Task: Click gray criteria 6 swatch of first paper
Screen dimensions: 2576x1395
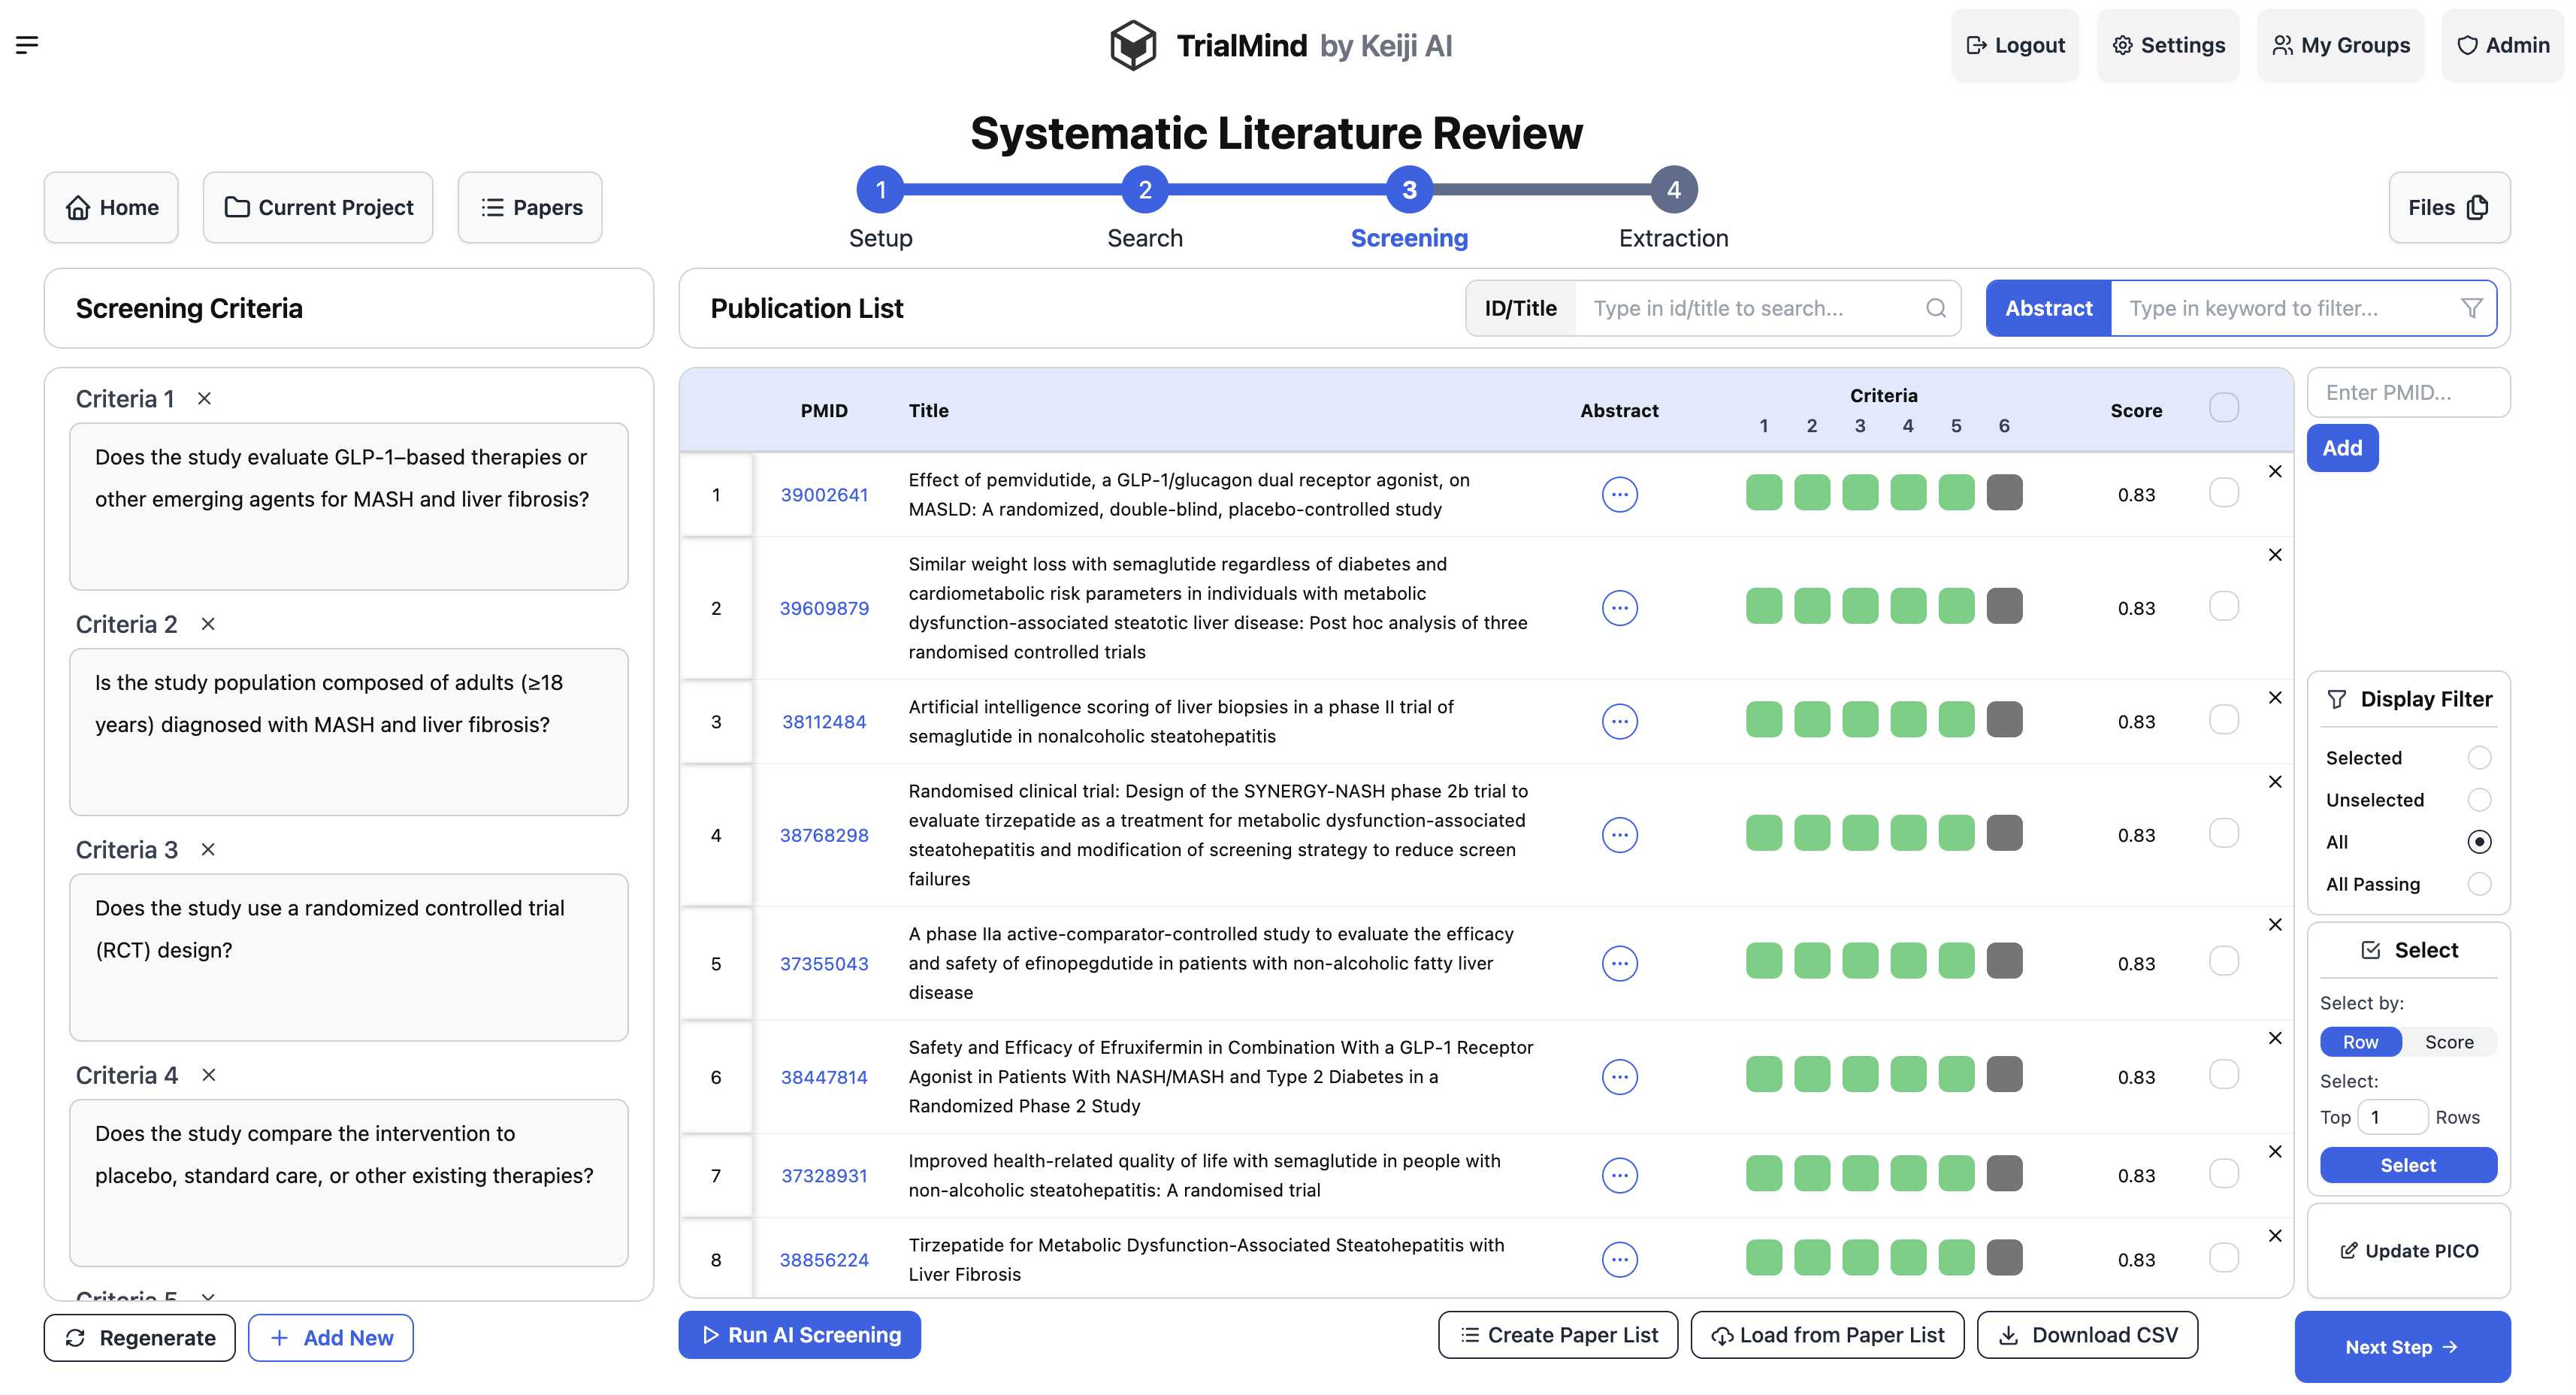Action: click(2003, 493)
